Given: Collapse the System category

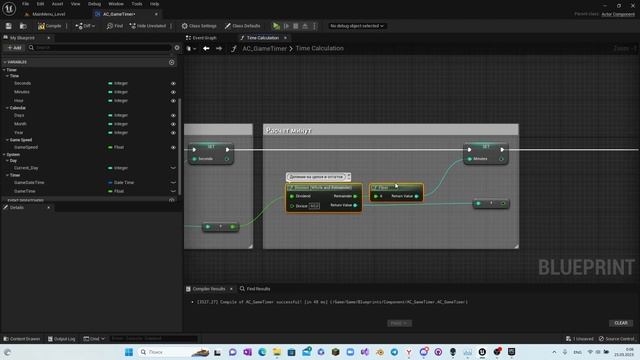Looking at the screenshot, I should (x=4, y=155).
